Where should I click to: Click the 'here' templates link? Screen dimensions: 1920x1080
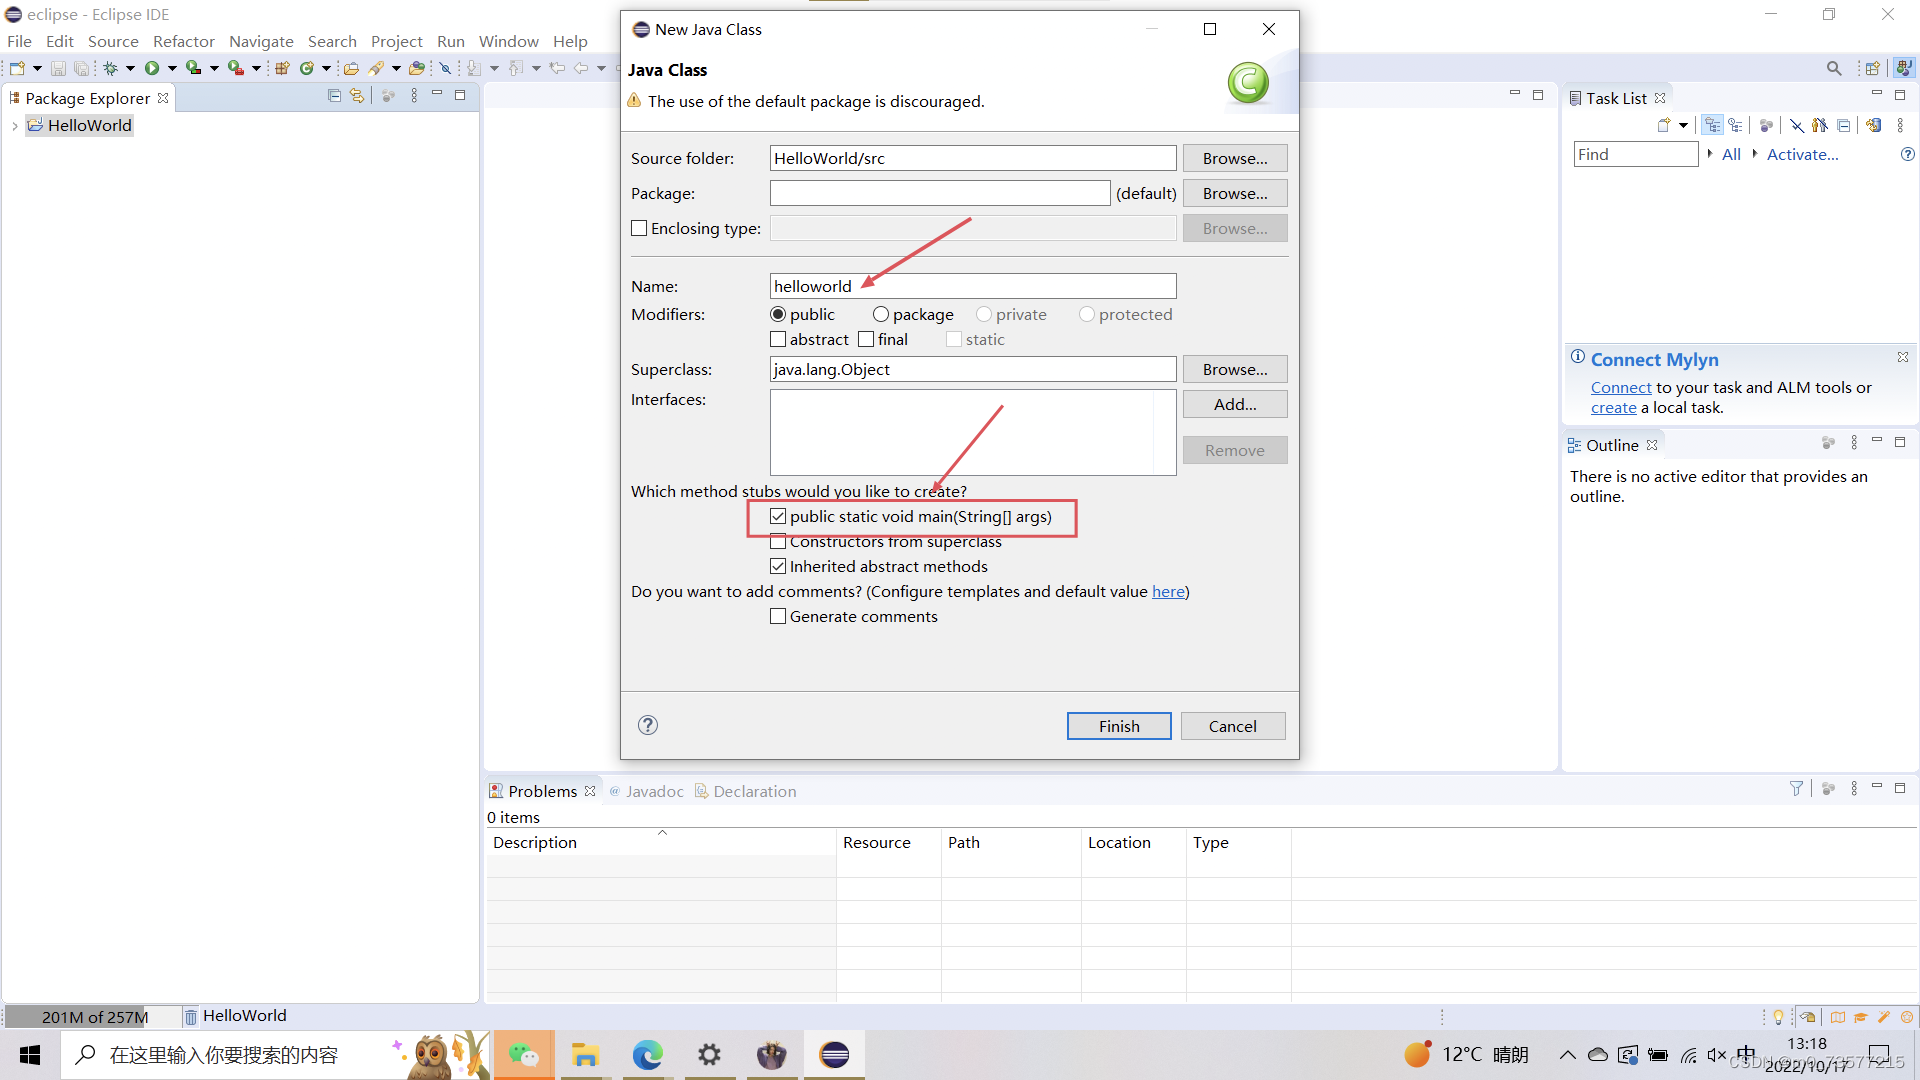(x=1168, y=591)
